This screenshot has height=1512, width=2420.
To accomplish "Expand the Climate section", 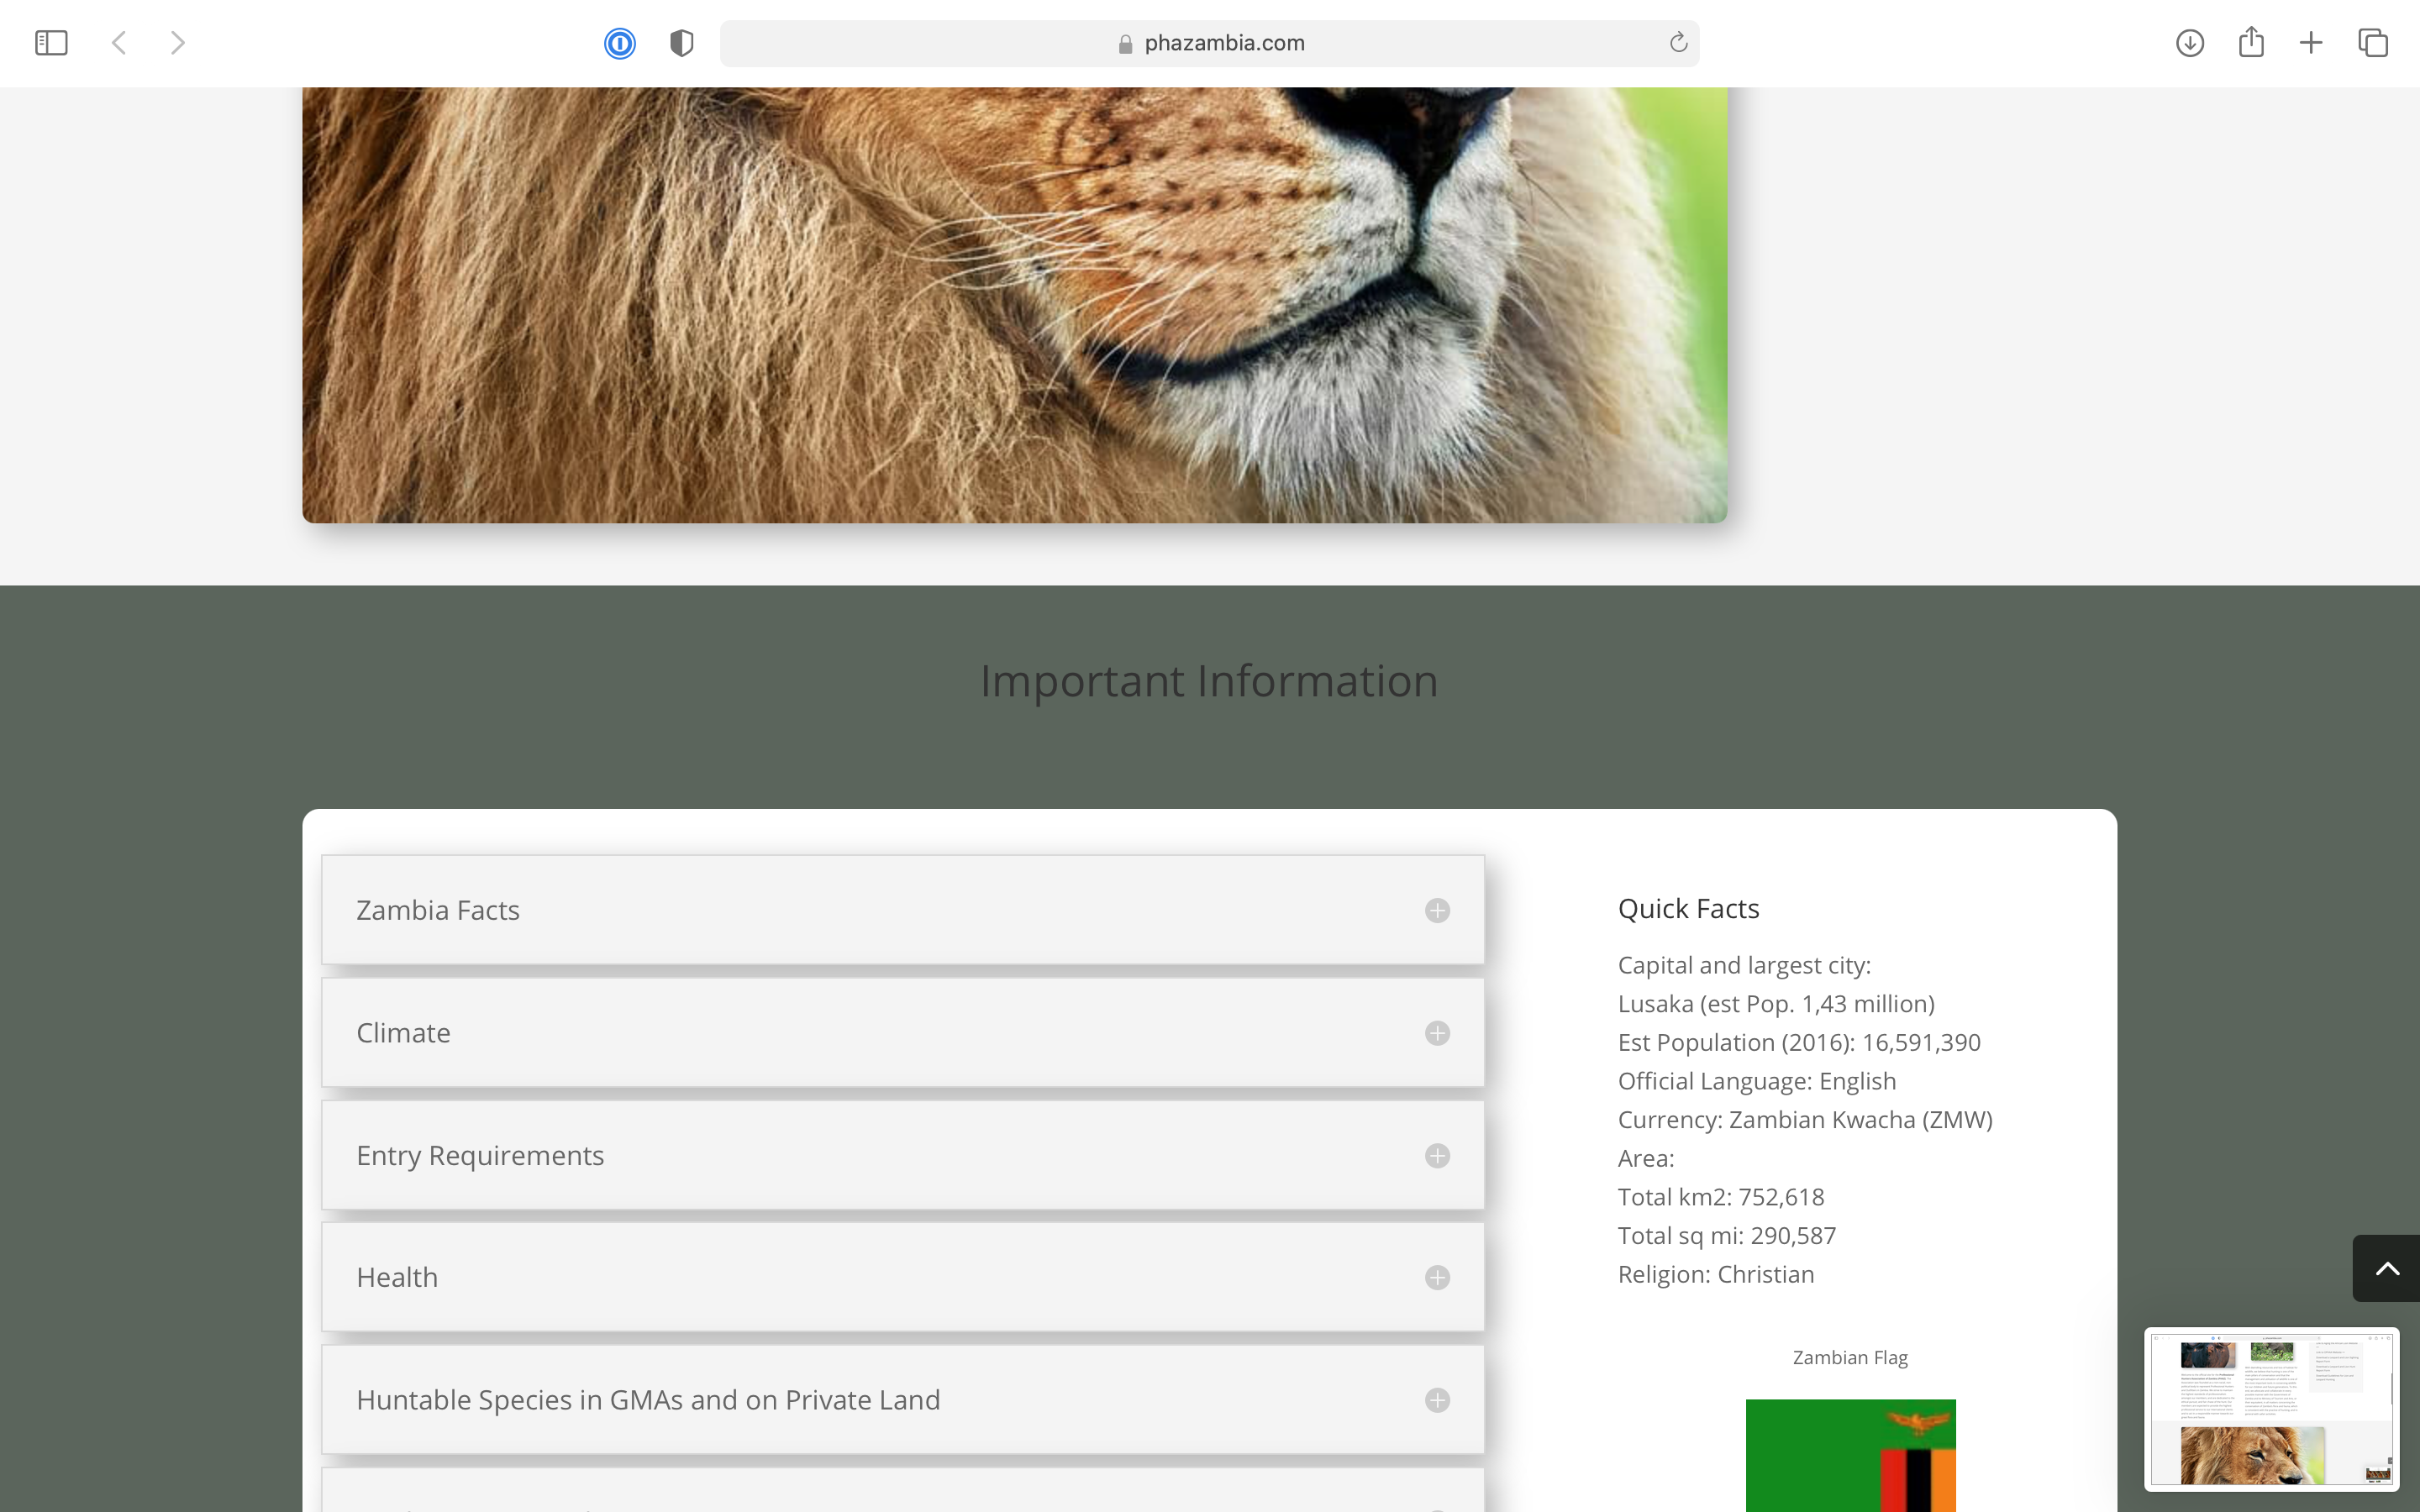I will 903,1033.
